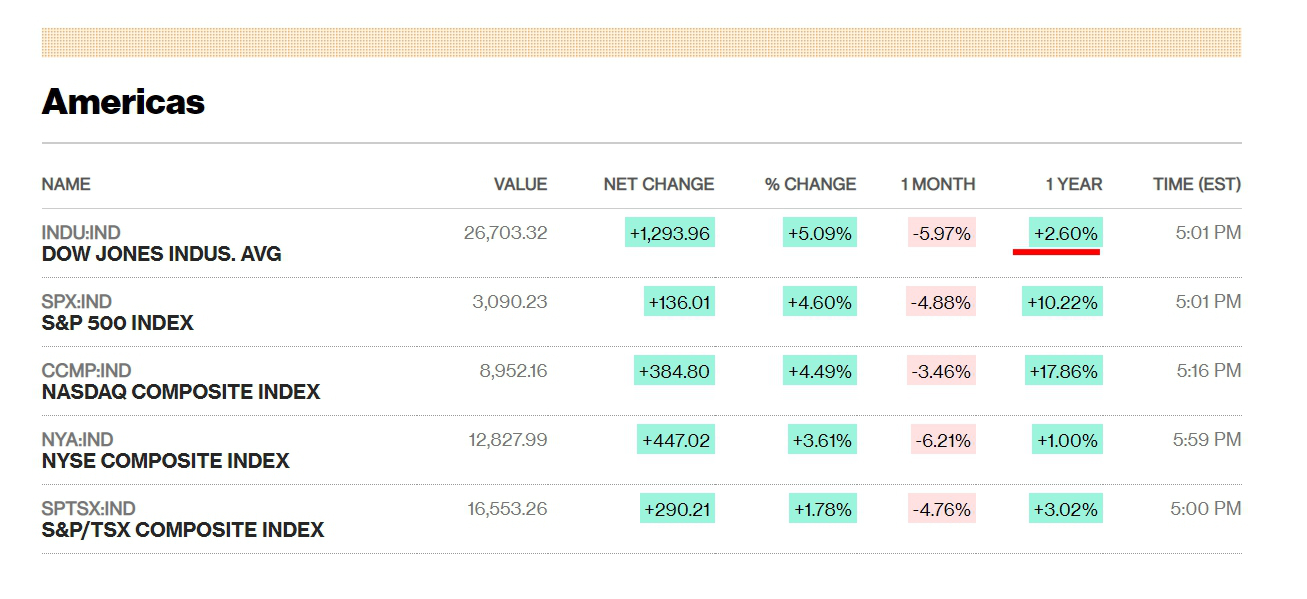Click the TIME (EST) column header
This screenshot has height=599, width=1307.
click(x=1197, y=184)
